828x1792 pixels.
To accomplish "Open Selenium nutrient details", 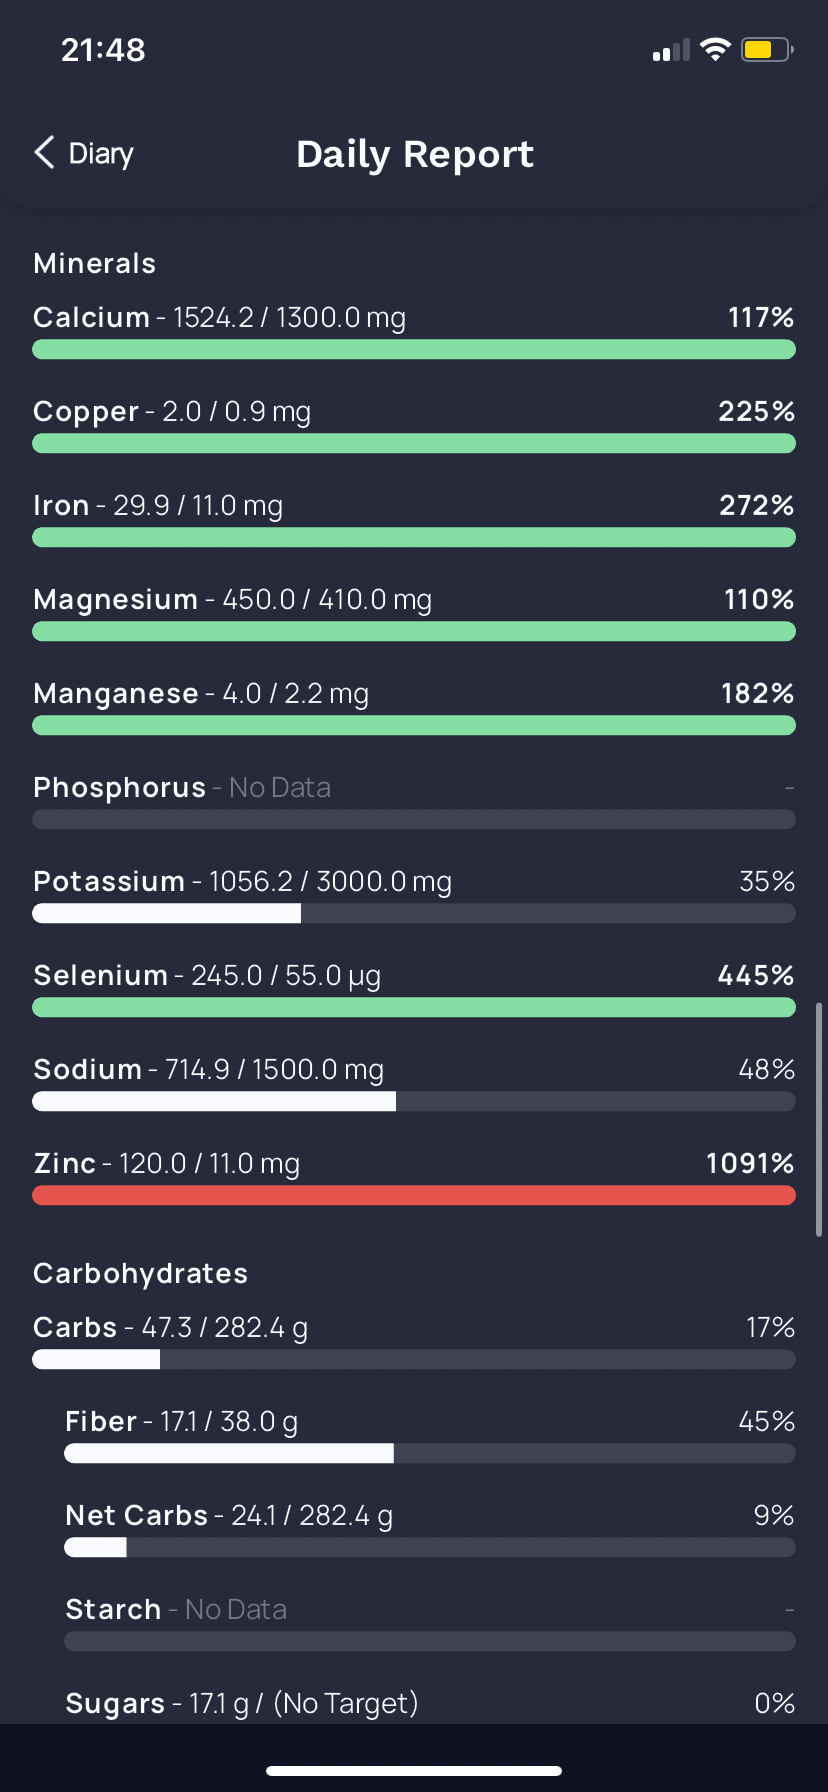I will coord(414,990).
